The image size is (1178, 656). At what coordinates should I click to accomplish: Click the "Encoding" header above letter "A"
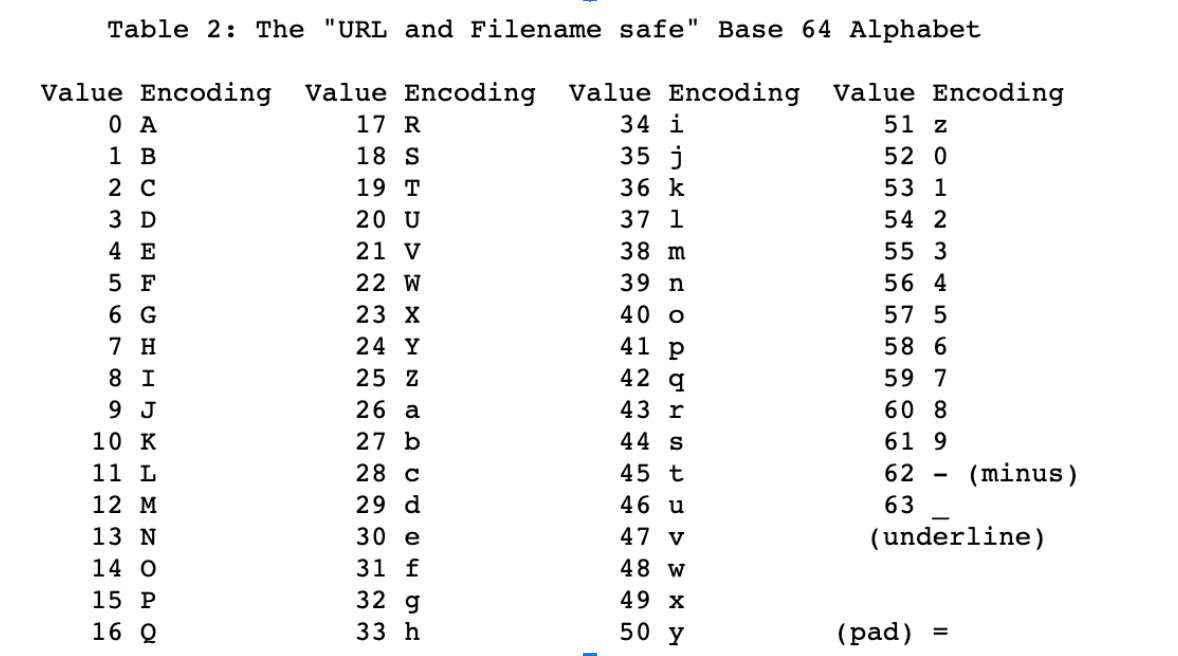pos(205,93)
